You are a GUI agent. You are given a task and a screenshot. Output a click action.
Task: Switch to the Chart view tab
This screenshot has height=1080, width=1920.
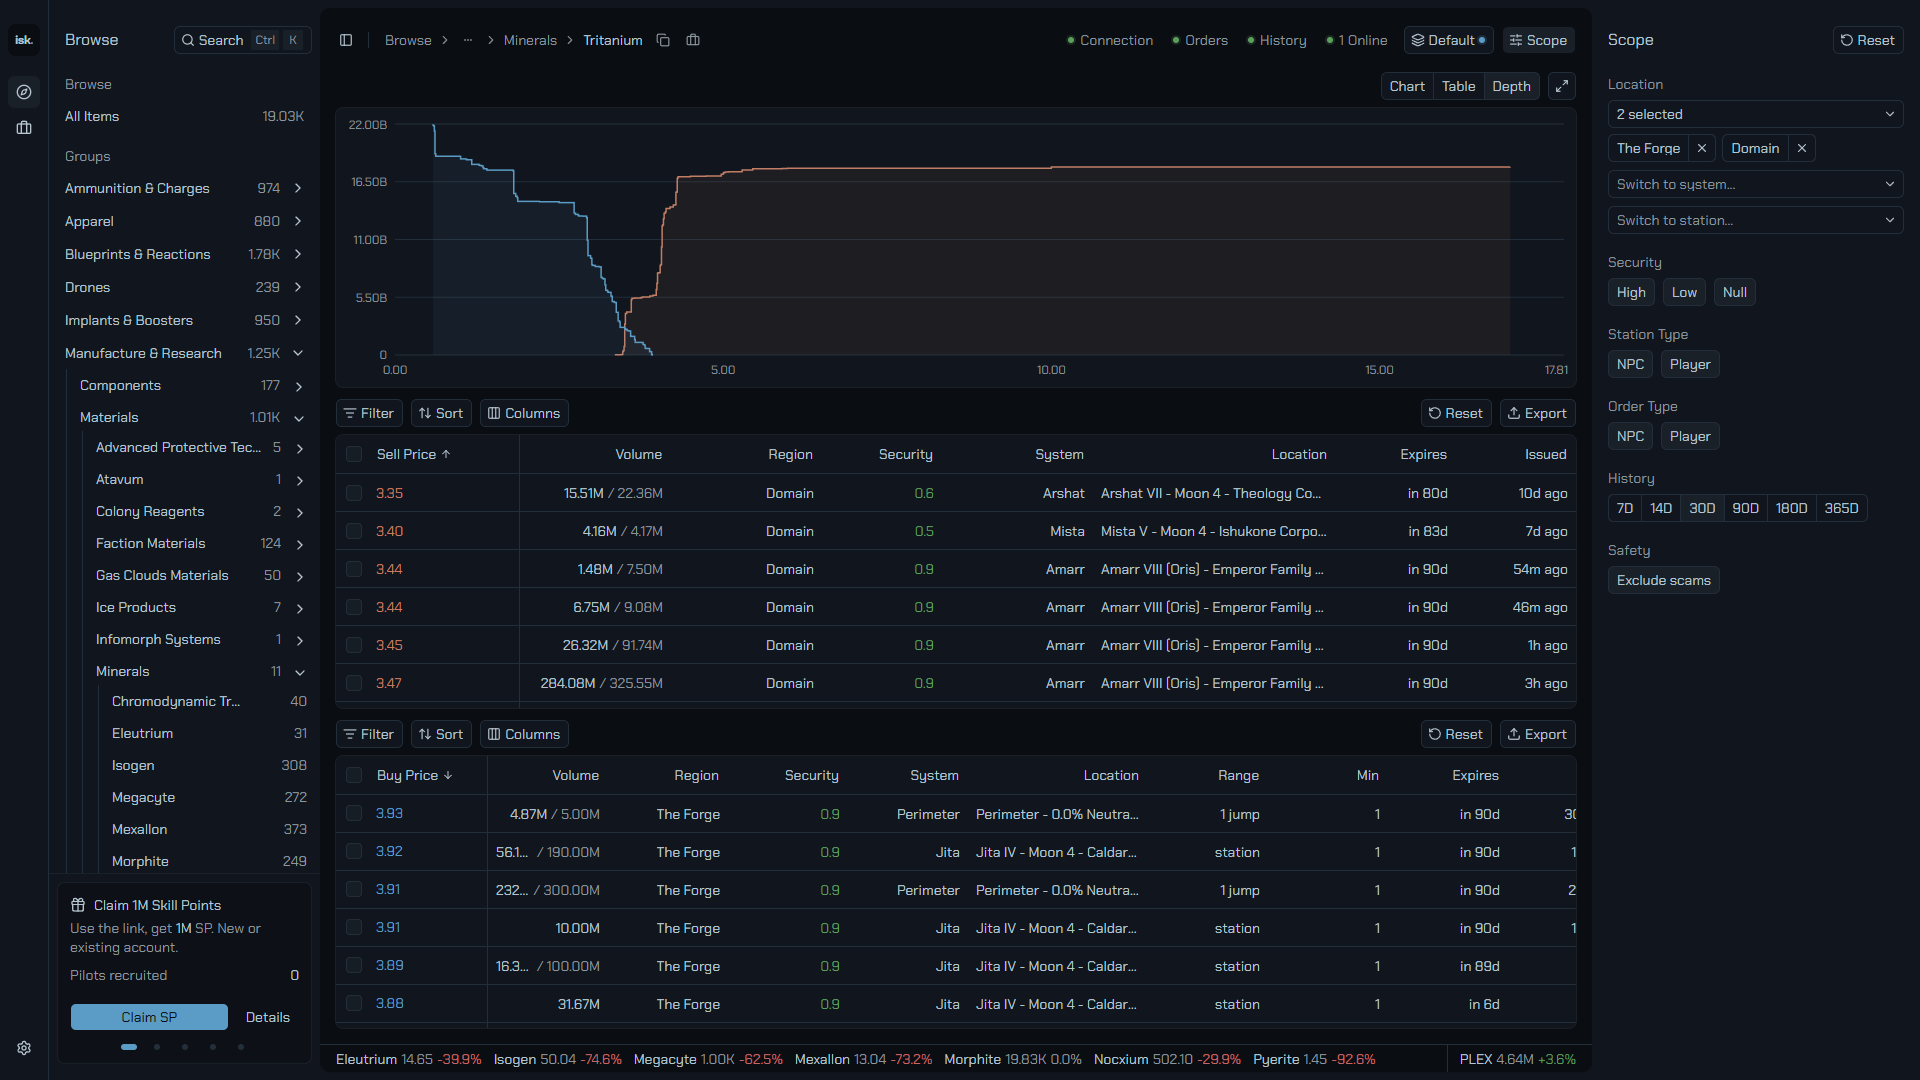coord(1407,86)
